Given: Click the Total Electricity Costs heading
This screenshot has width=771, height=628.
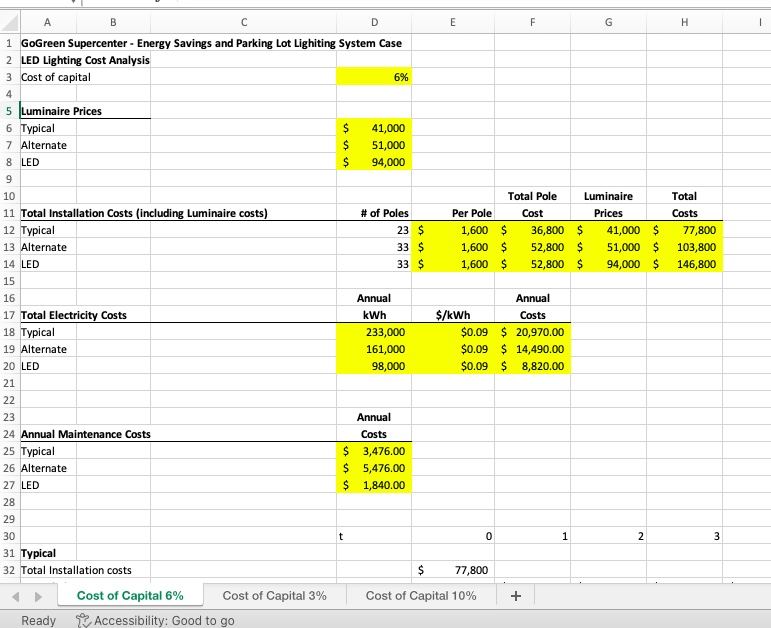Looking at the screenshot, I should pyautogui.click(x=74, y=315).
